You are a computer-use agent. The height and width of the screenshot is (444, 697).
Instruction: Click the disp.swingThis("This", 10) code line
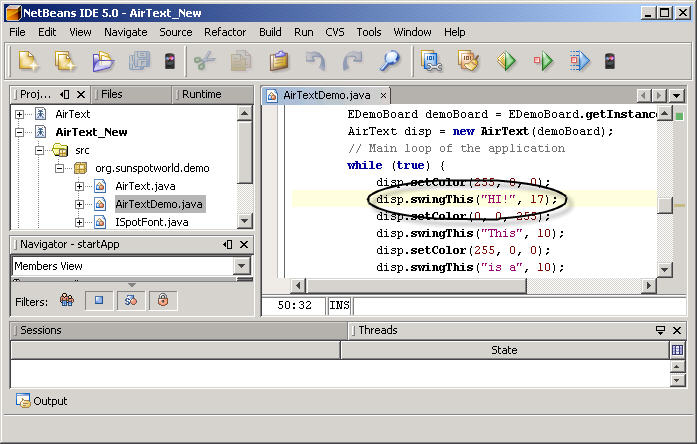tap(470, 233)
